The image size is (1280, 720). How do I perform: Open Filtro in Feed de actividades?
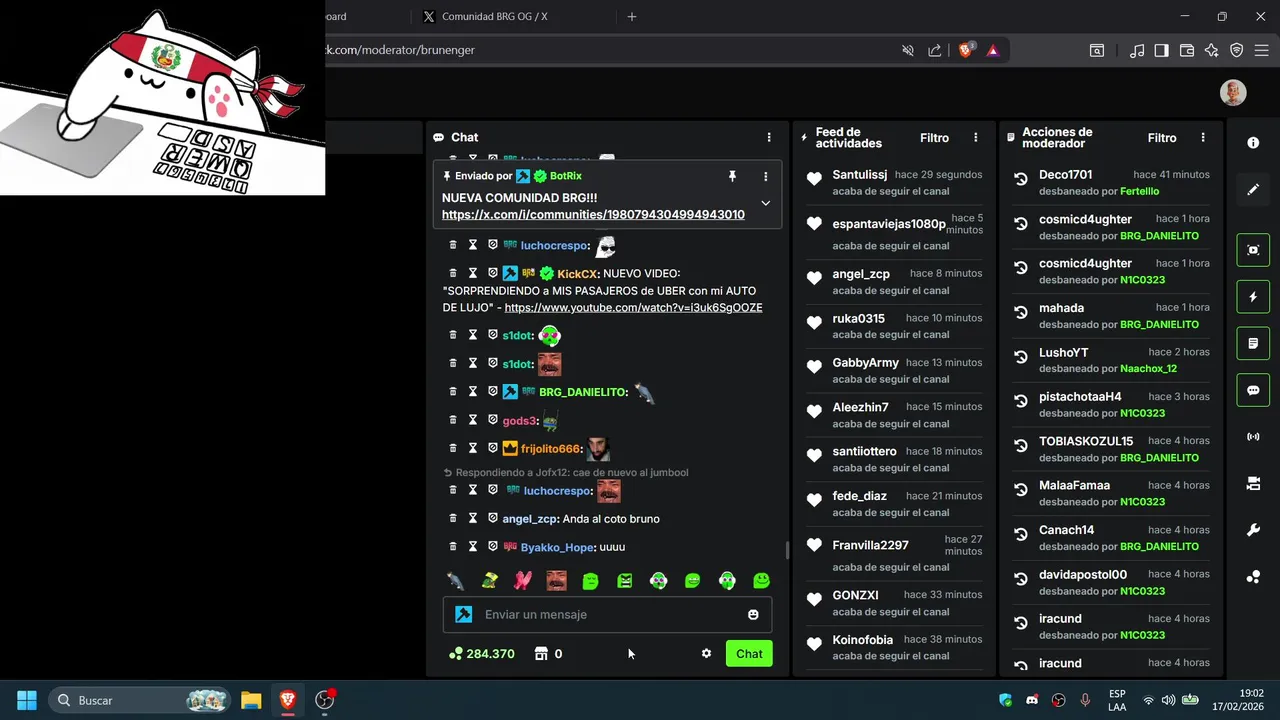(x=934, y=138)
